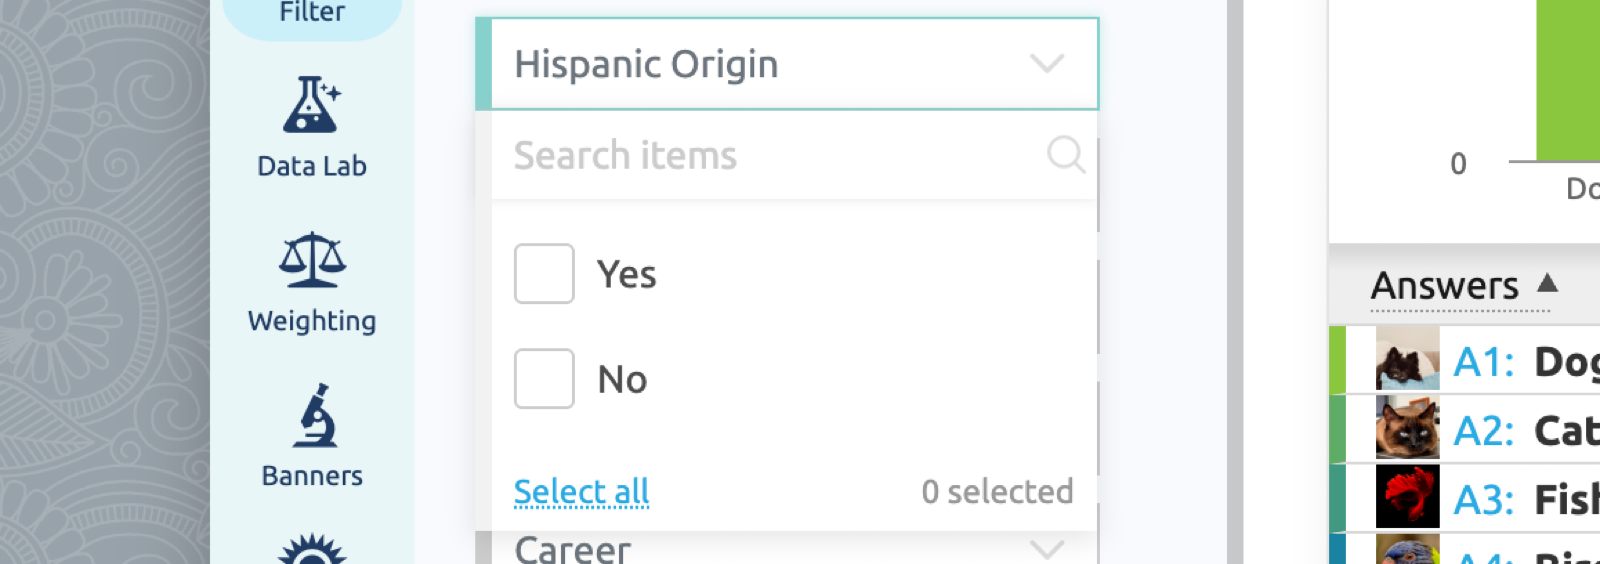This screenshot has width=1600, height=564.
Task: Click the green color swatch beside A1
Action: 1337,359
